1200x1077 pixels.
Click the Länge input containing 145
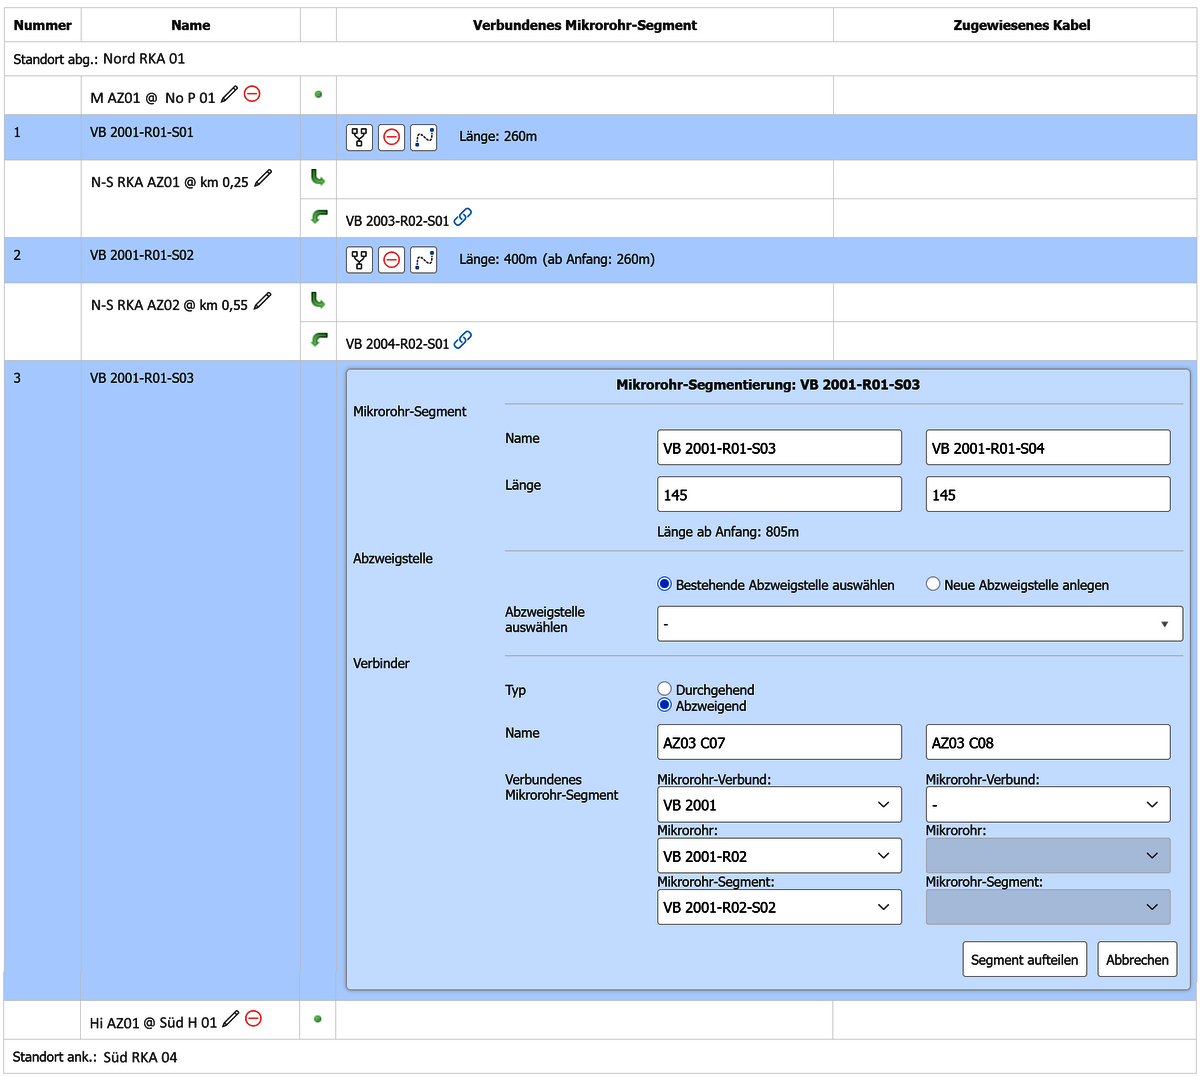(779, 494)
